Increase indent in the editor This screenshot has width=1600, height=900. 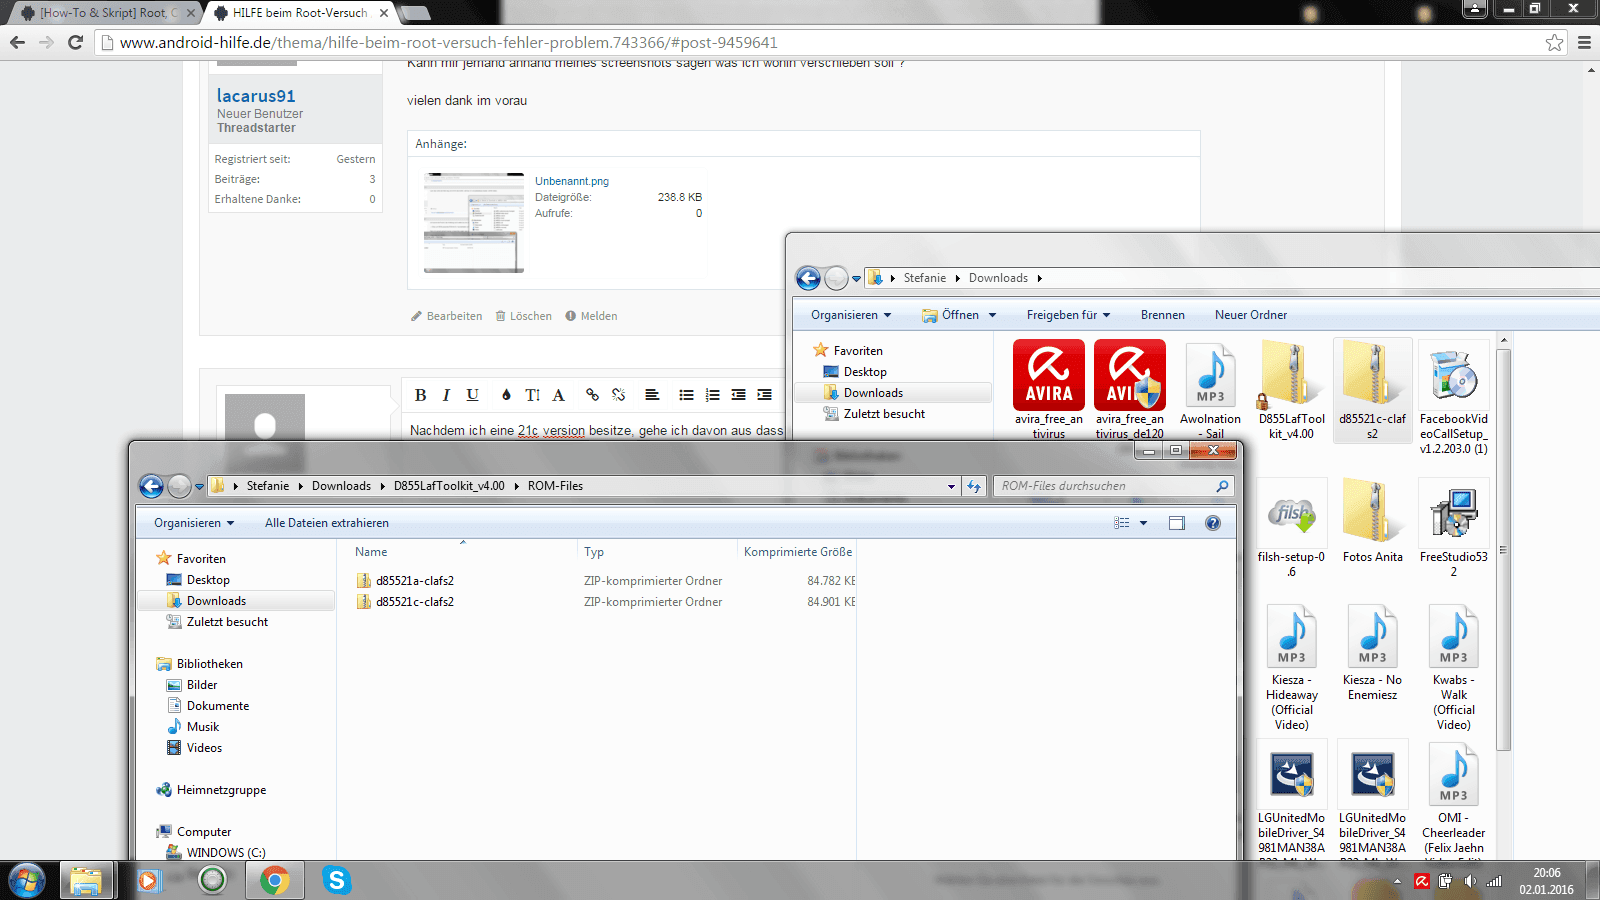764,395
